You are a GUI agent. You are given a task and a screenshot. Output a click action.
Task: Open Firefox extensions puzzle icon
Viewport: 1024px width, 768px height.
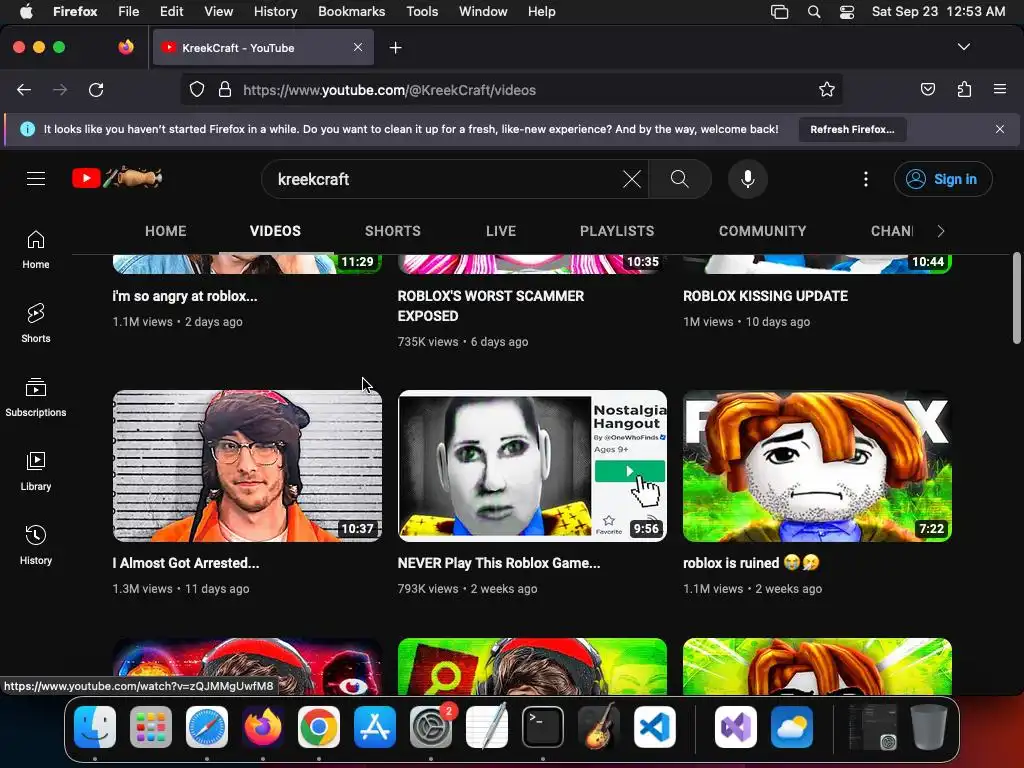pyautogui.click(x=964, y=89)
